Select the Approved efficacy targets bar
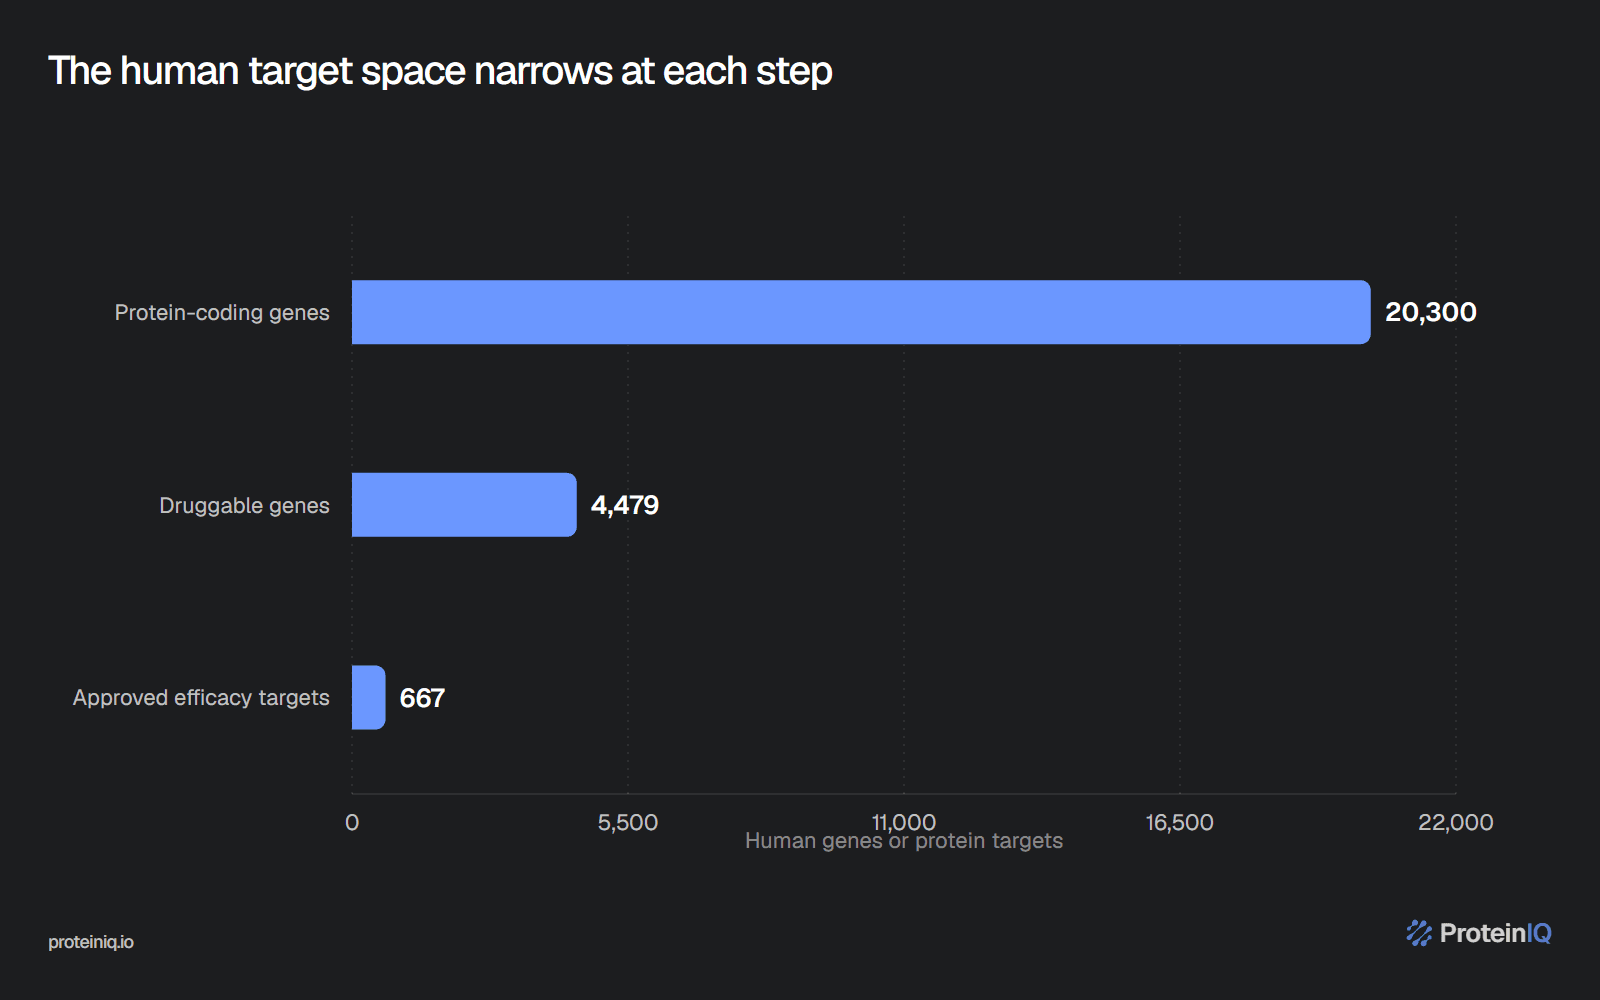The width and height of the screenshot is (1600, 1000). (x=368, y=697)
